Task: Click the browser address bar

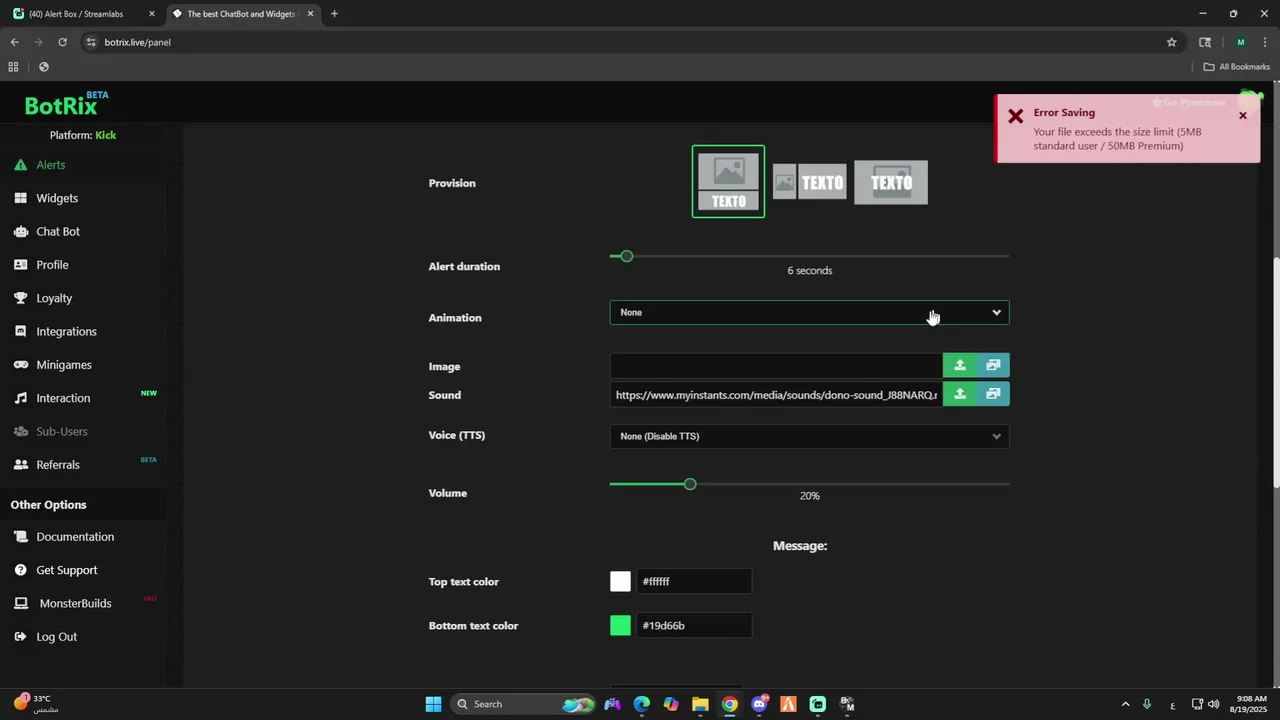Action: [x=620, y=42]
